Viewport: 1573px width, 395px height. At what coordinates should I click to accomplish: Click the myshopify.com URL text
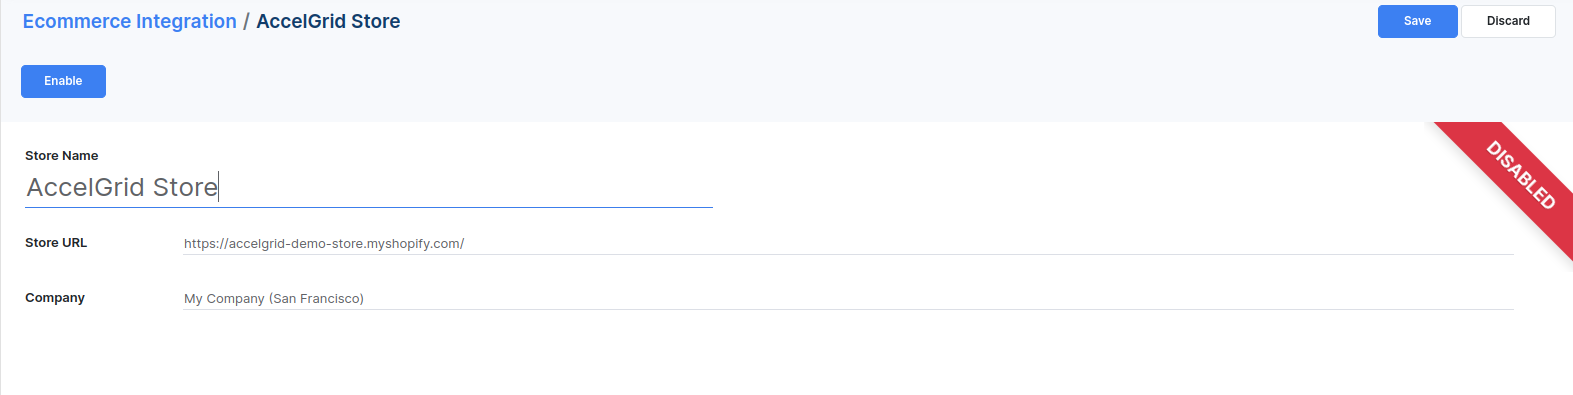pos(324,243)
